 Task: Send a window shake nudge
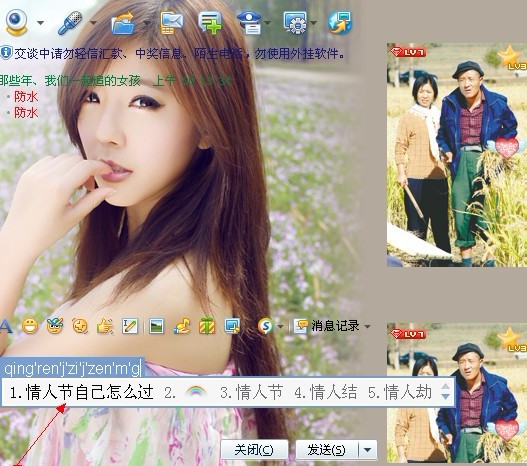80,326
